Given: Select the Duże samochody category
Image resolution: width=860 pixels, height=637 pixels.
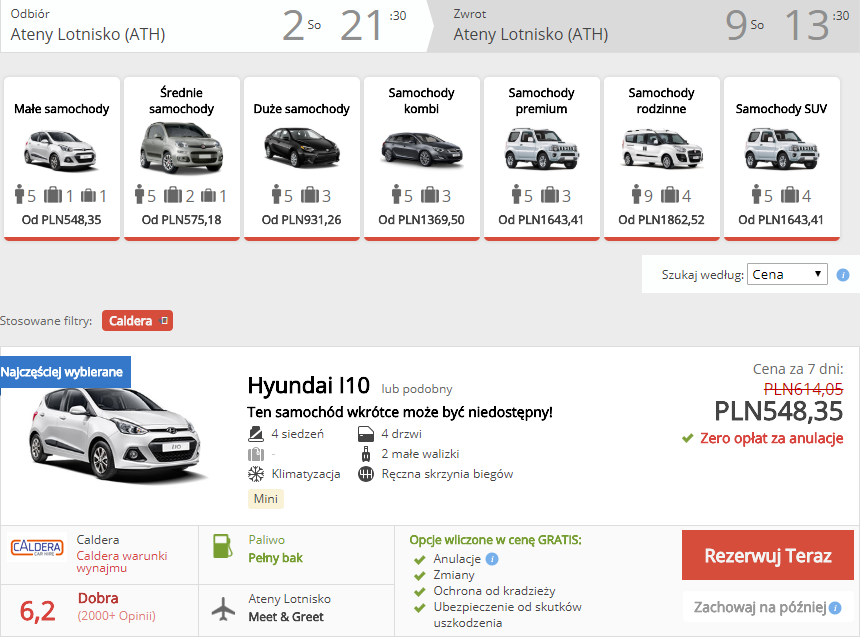Looking at the screenshot, I should click(x=302, y=159).
